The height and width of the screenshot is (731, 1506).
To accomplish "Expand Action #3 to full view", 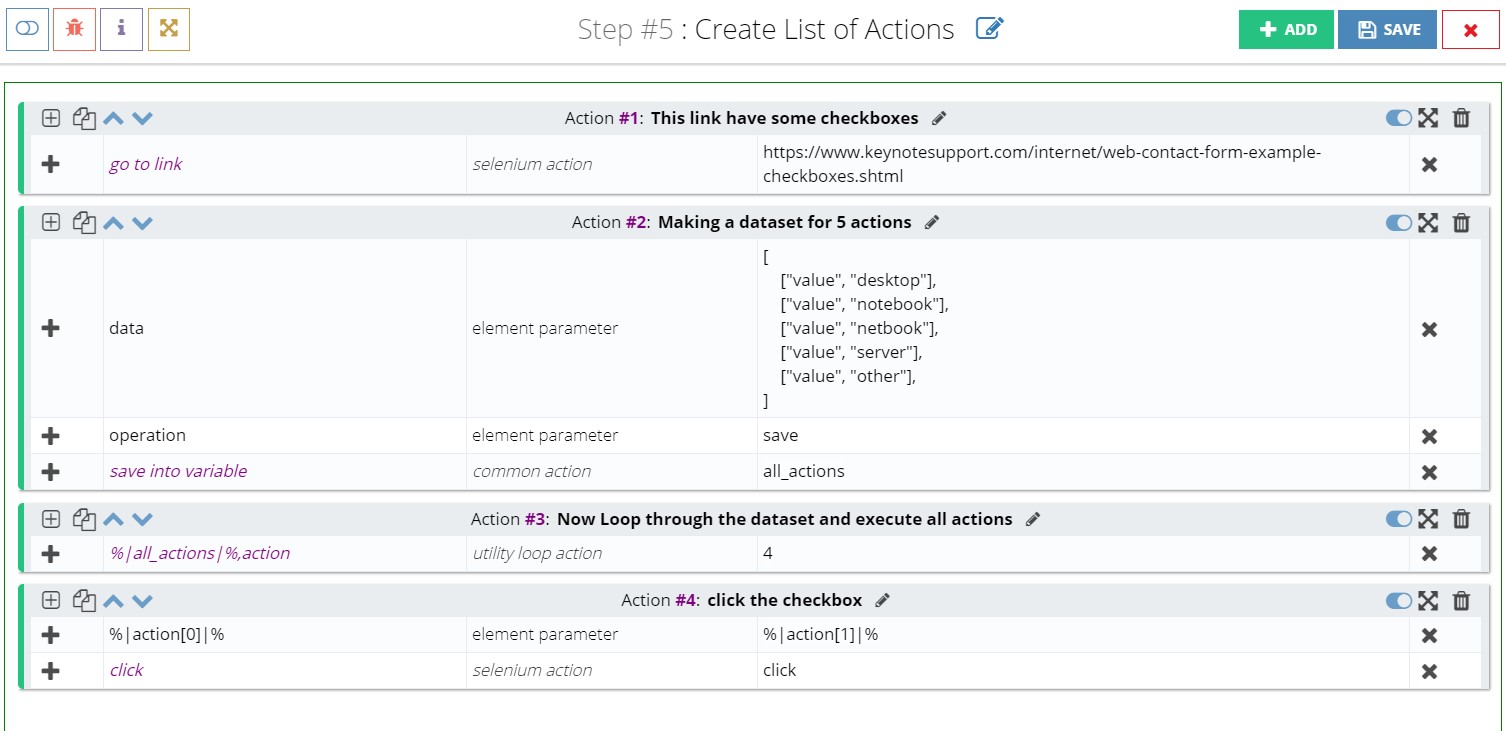I will pos(1428,519).
